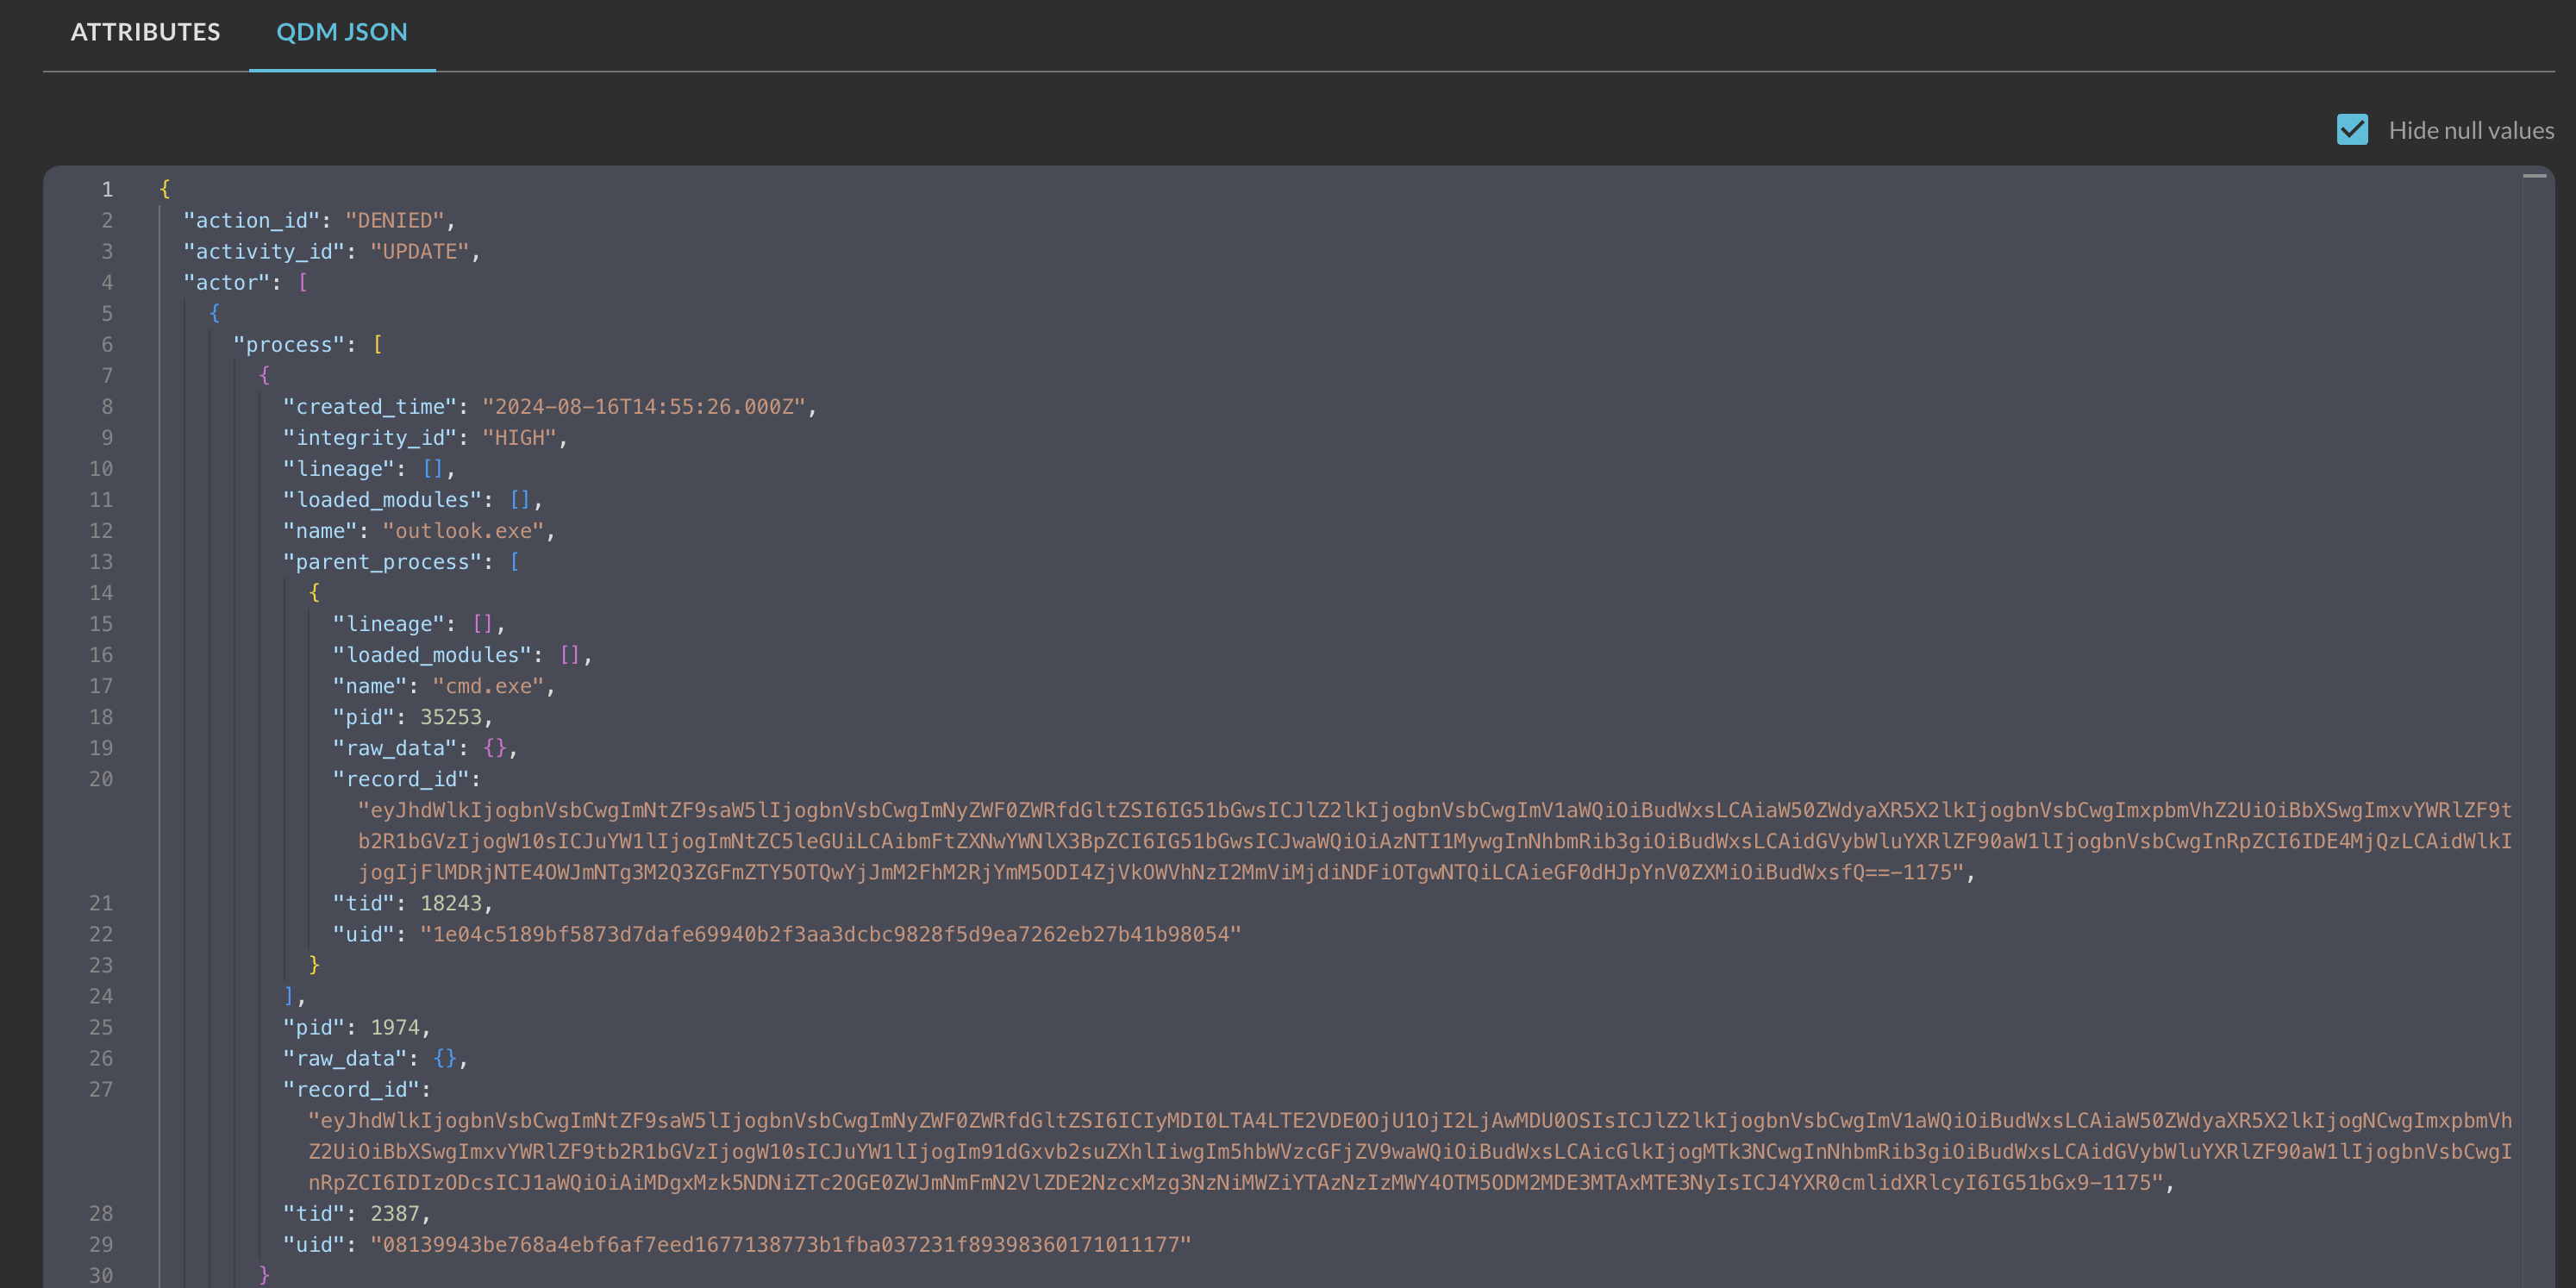
Task: Click the uid value starting with 08139943be
Action: (781, 1244)
